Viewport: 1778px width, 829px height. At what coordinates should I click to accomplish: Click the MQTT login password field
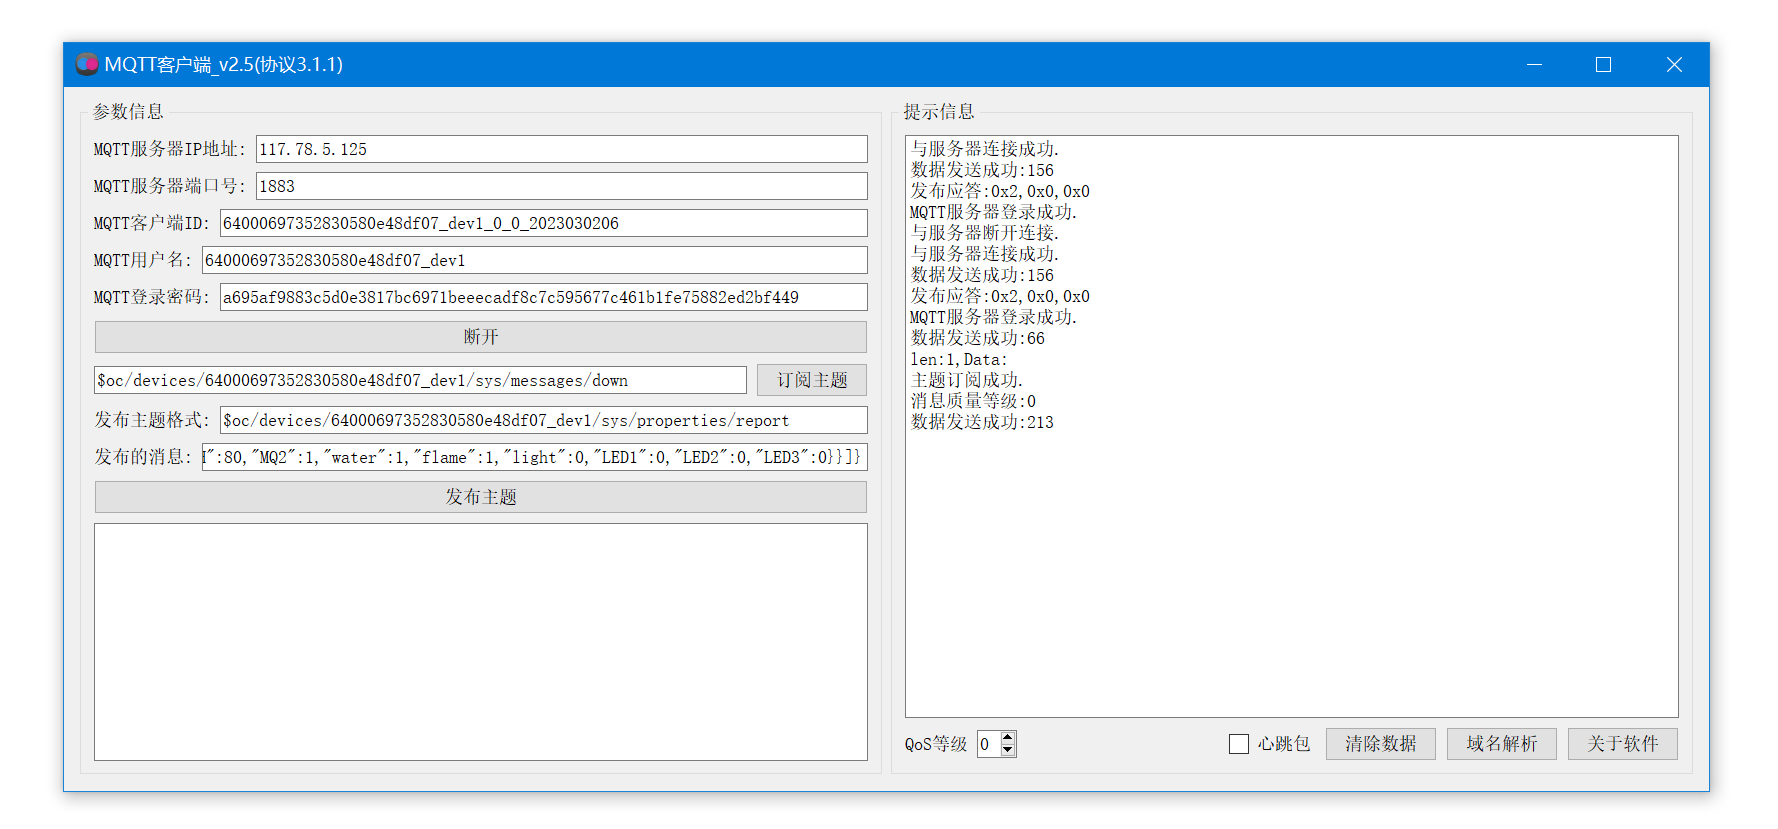543,297
